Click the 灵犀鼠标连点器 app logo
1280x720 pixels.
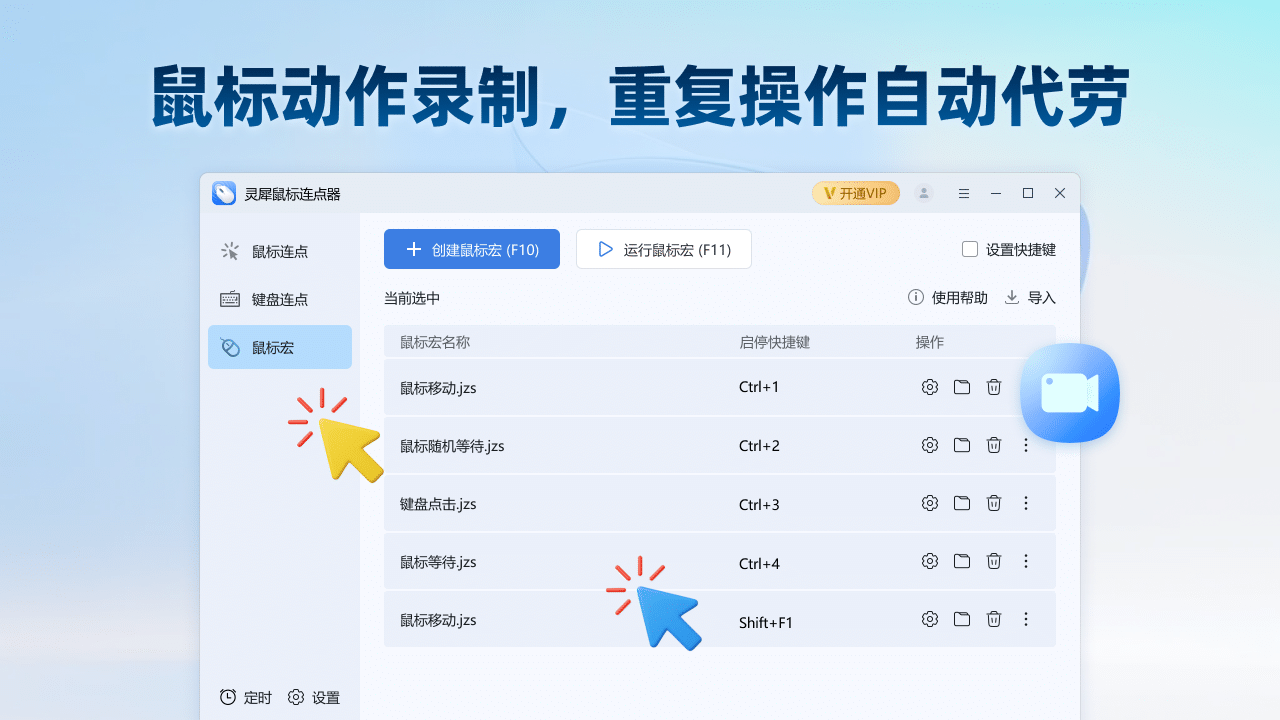[224, 193]
